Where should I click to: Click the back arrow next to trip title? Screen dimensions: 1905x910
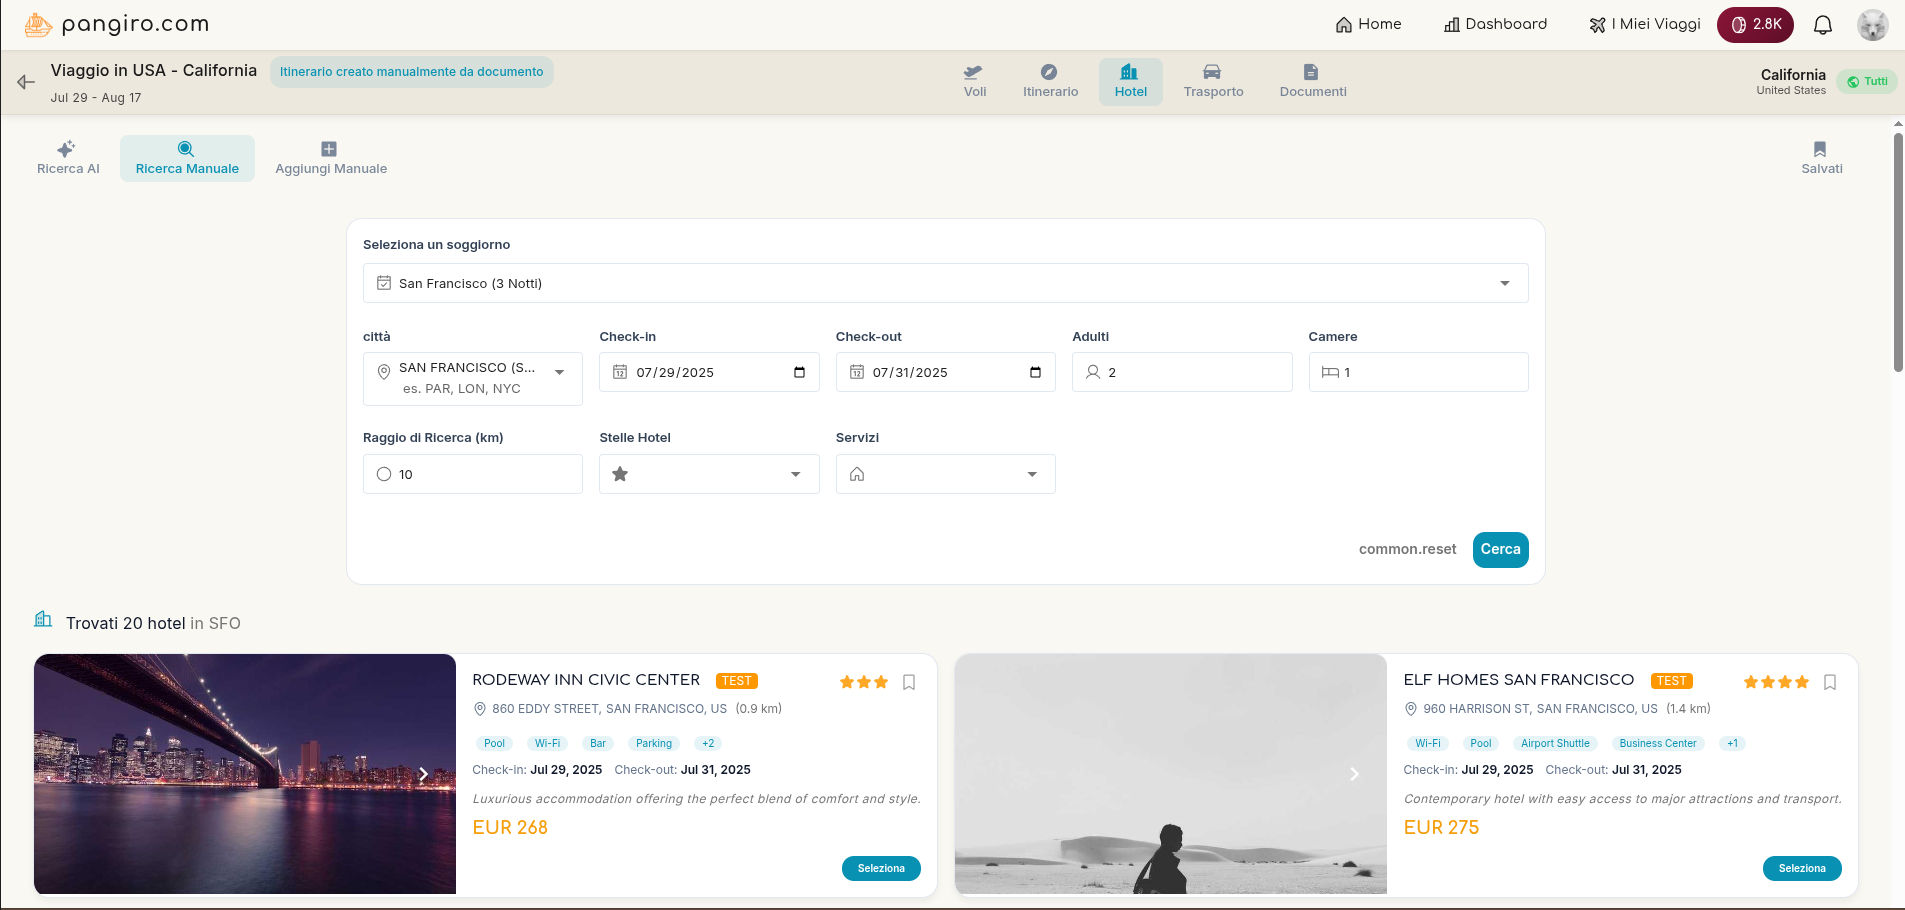[24, 82]
